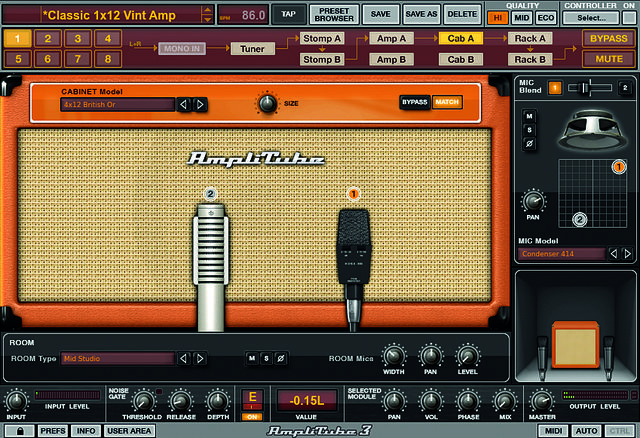This screenshot has width=640, height=438.
Task: Switch to the Amp A module
Action: coord(391,38)
